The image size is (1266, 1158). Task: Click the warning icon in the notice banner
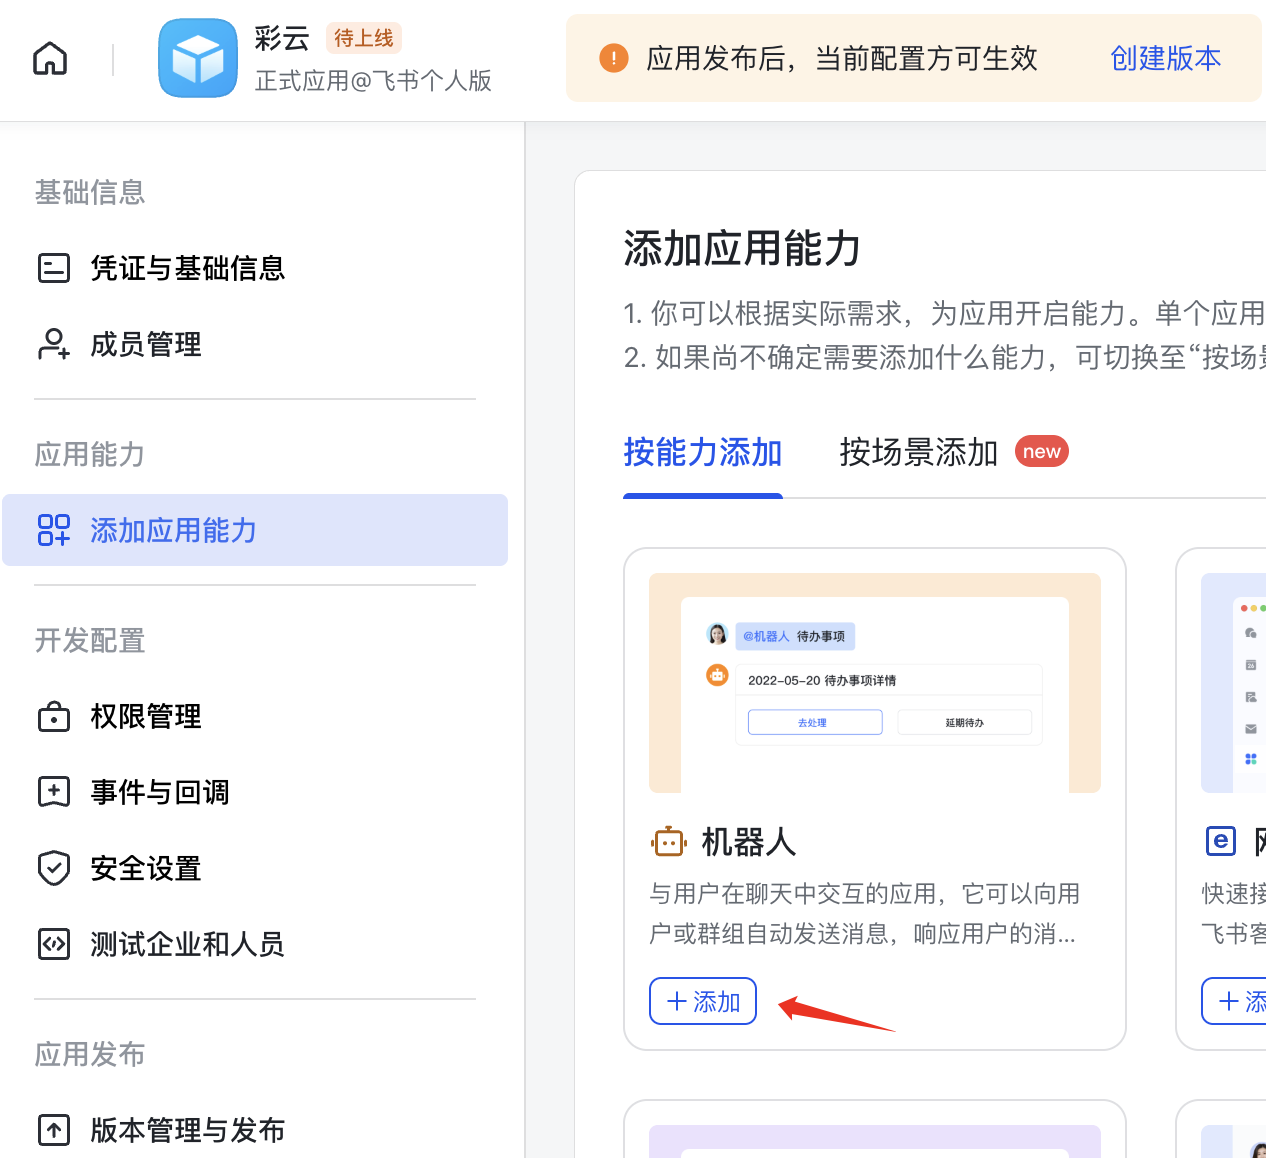coord(613,58)
